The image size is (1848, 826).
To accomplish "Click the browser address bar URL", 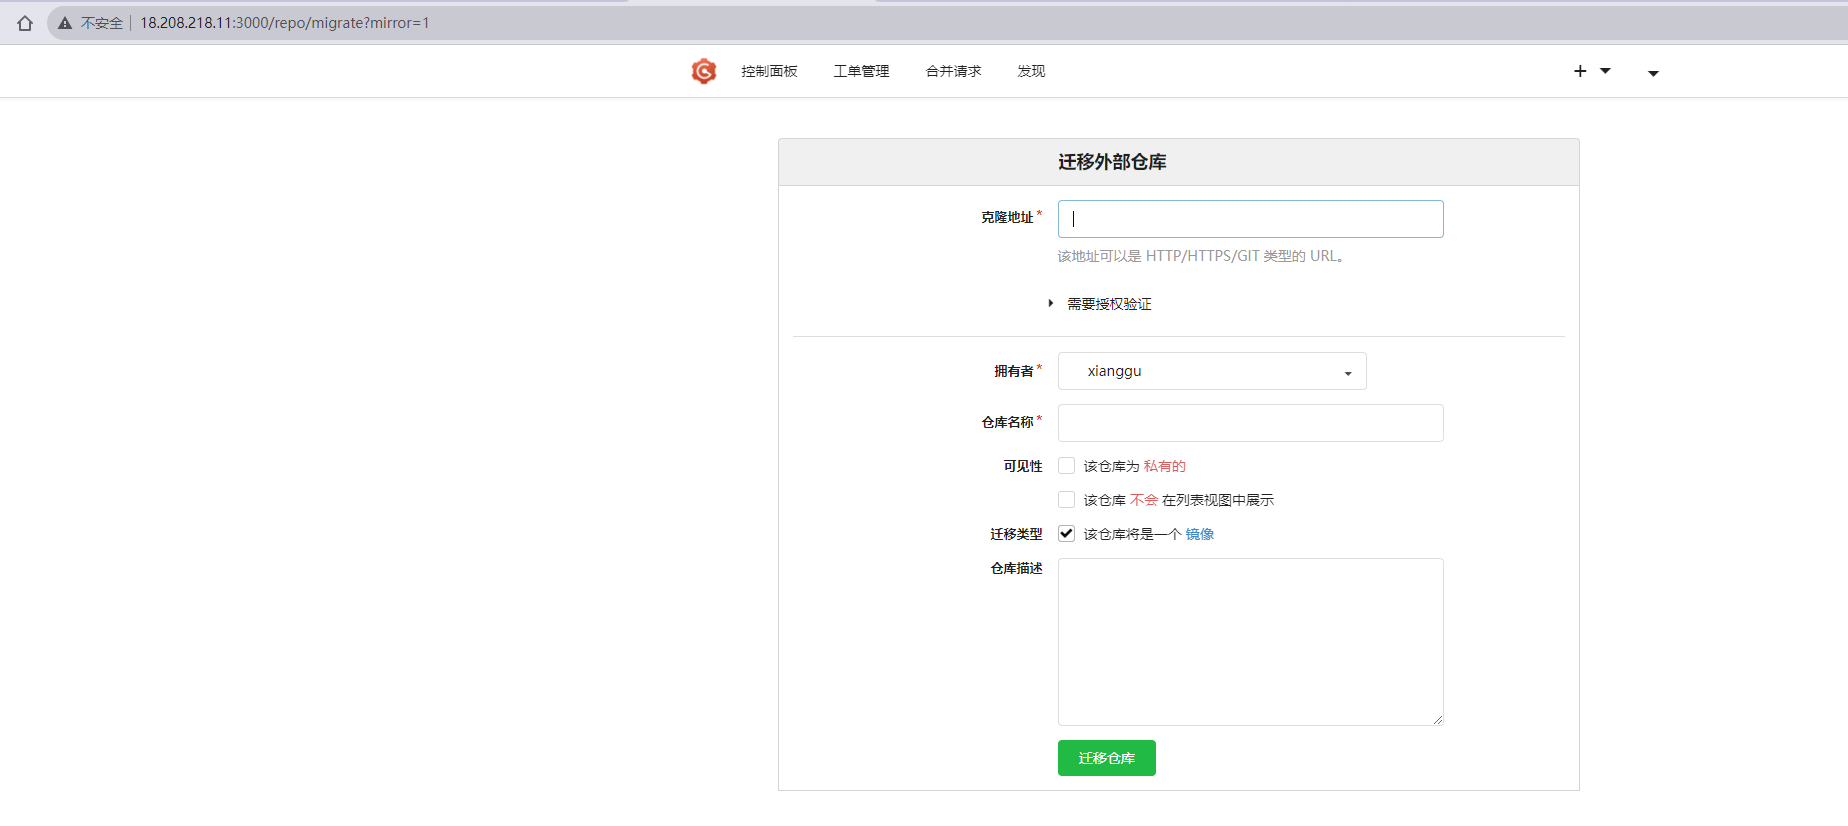I will click(285, 23).
